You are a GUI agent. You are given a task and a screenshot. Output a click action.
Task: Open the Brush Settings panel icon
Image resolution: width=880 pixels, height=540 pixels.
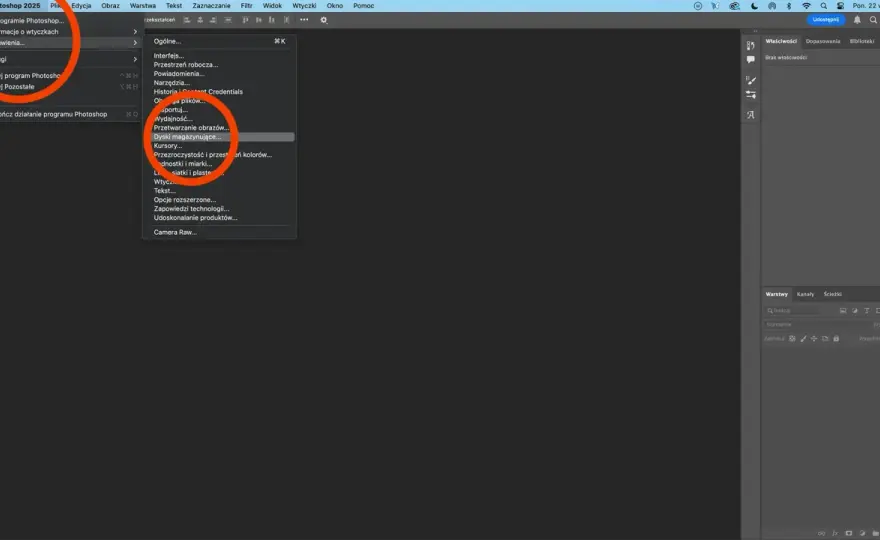750,80
